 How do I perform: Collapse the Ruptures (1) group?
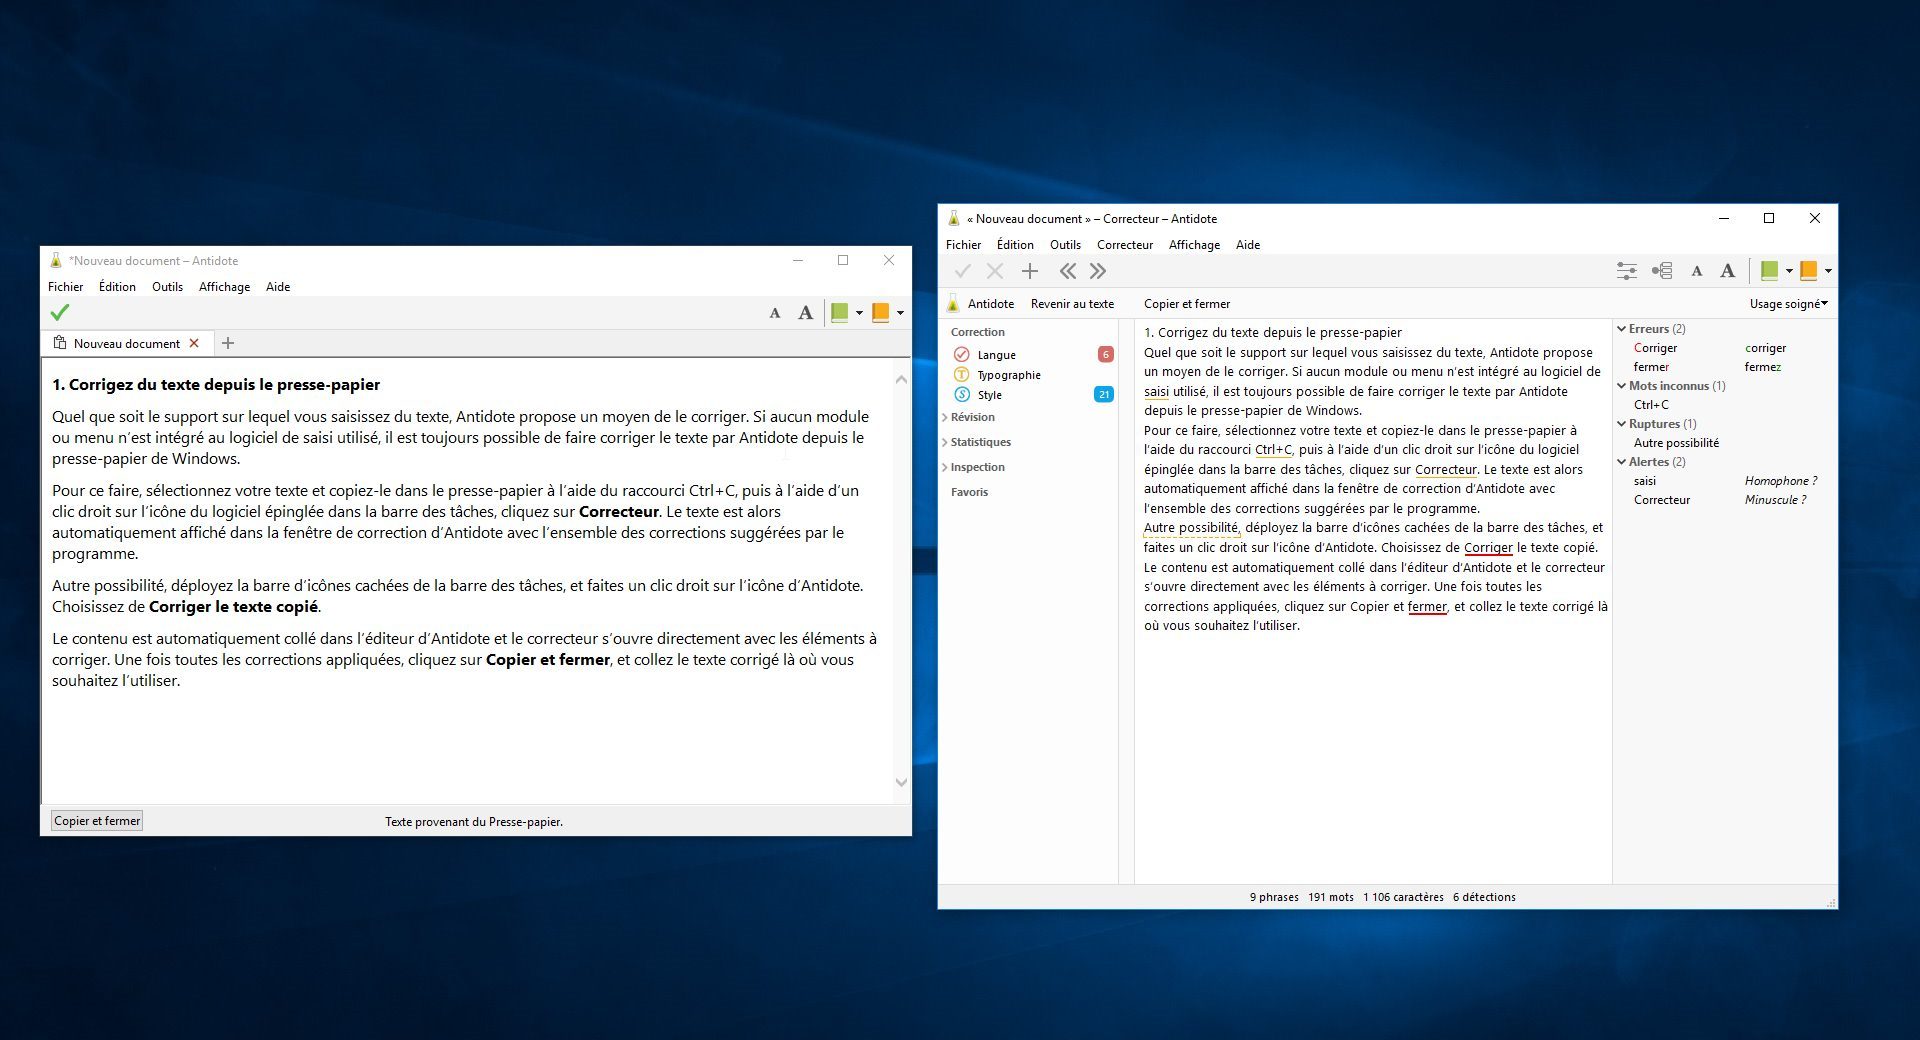(1622, 424)
